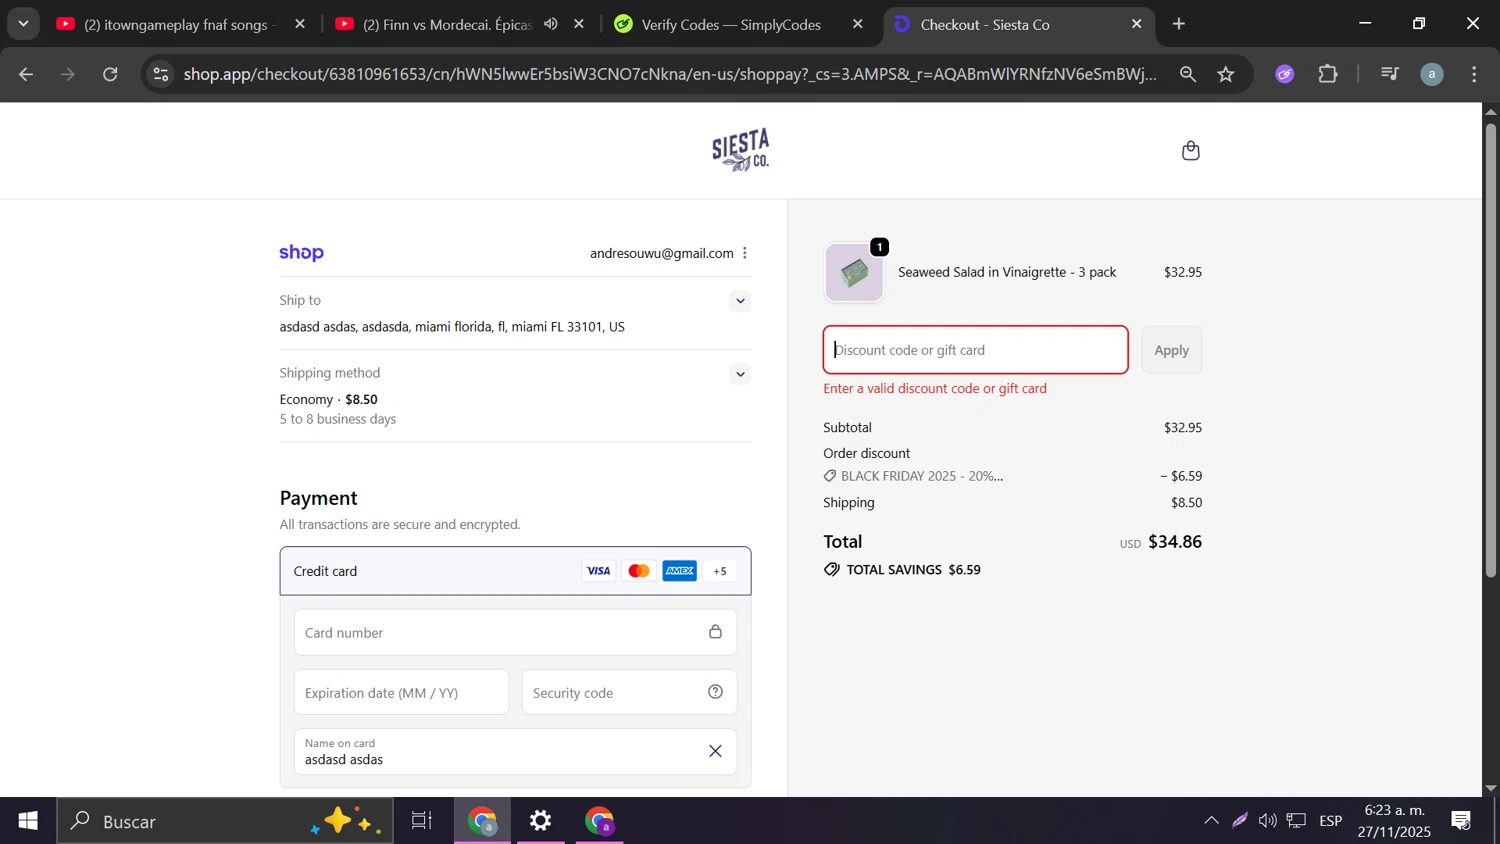Viewport: 1500px width, 844px height.
Task: Mute the Finn vs Mordecai tab audio
Action: pos(551,24)
